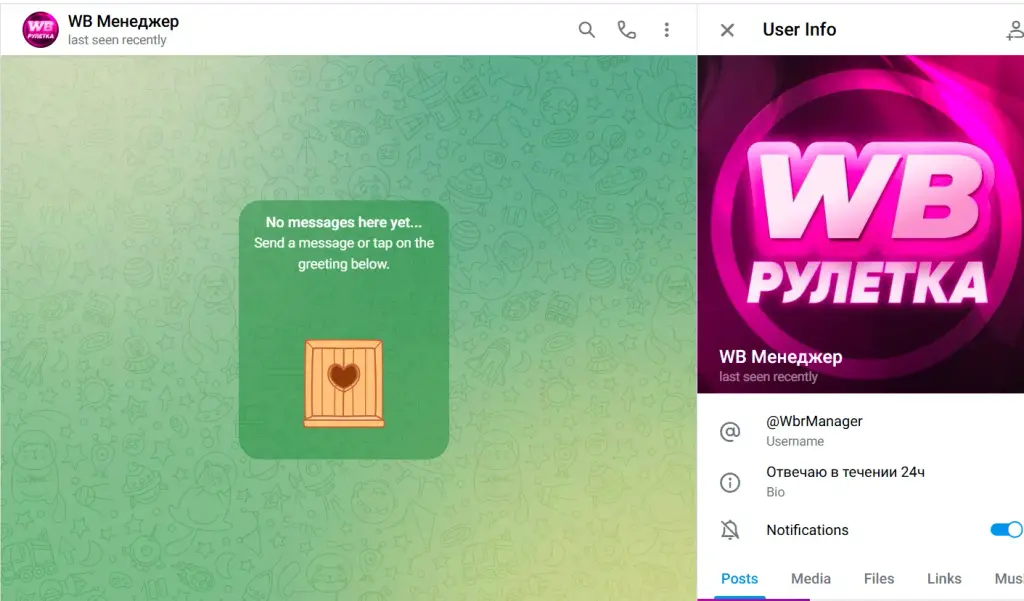
Task: Toggle the Notifications switch off
Action: (x=1006, y=529)
